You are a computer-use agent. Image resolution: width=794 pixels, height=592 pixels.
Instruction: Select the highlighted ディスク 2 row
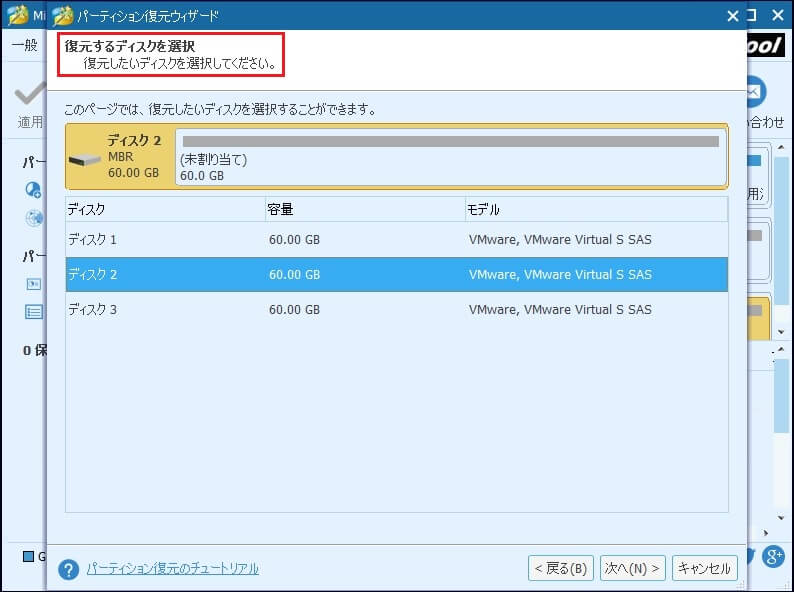click(x=396, y=274)
